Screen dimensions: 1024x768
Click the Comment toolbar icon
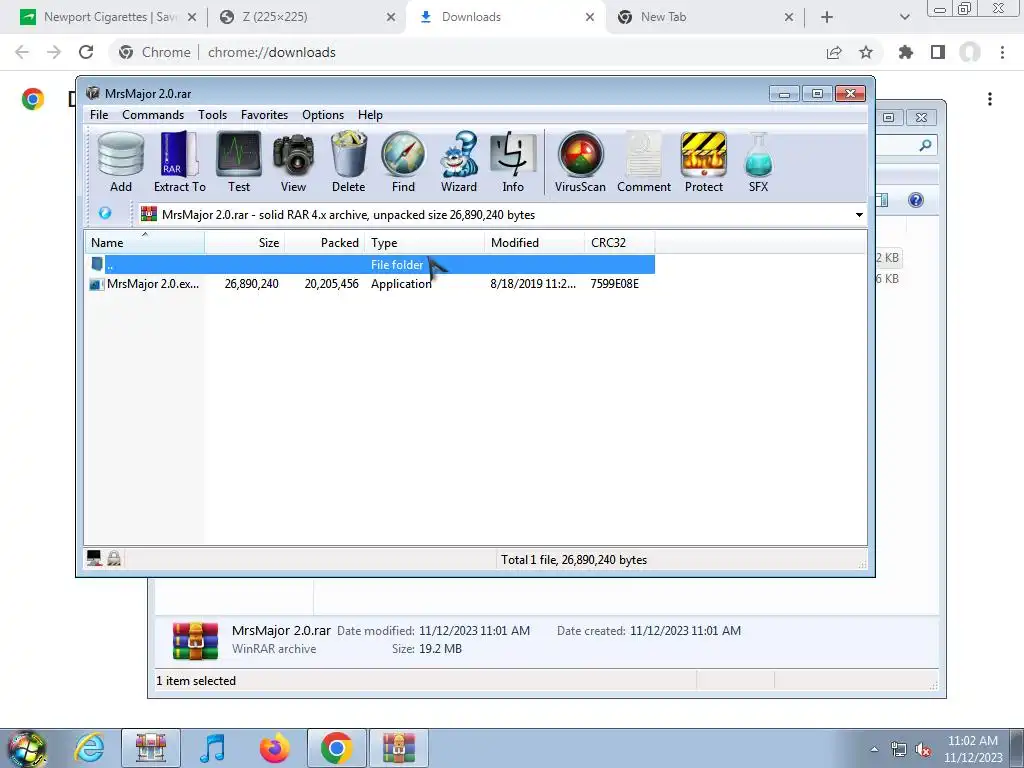(644, 162)
